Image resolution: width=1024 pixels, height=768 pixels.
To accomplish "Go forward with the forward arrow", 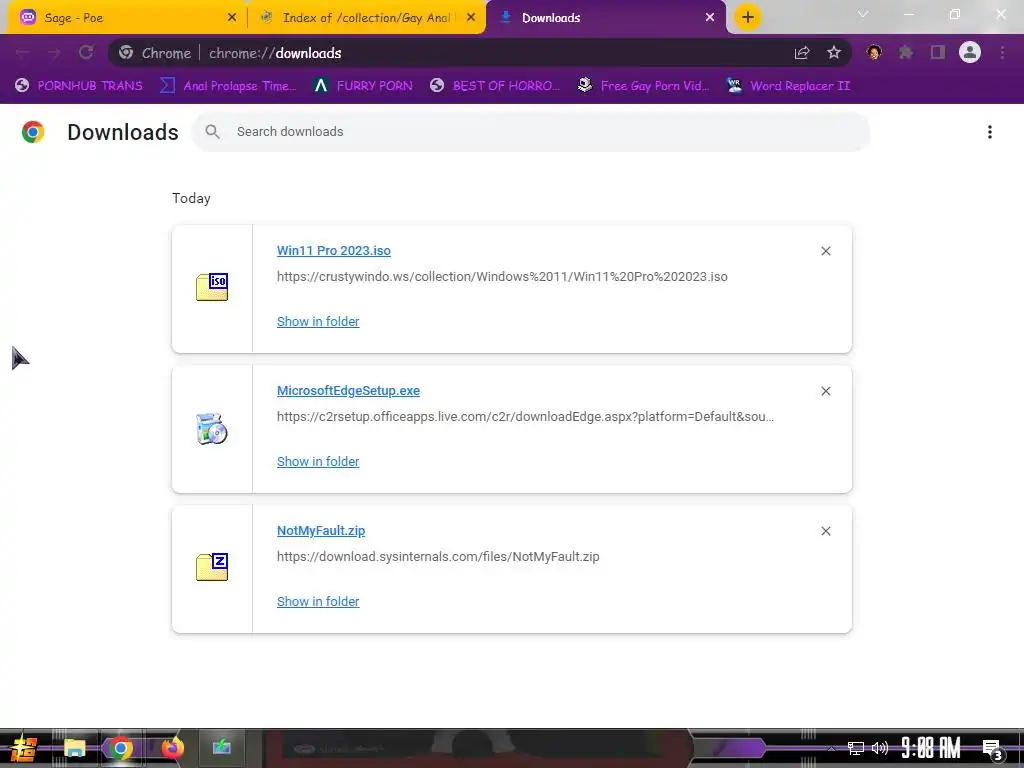I will 54,53.
